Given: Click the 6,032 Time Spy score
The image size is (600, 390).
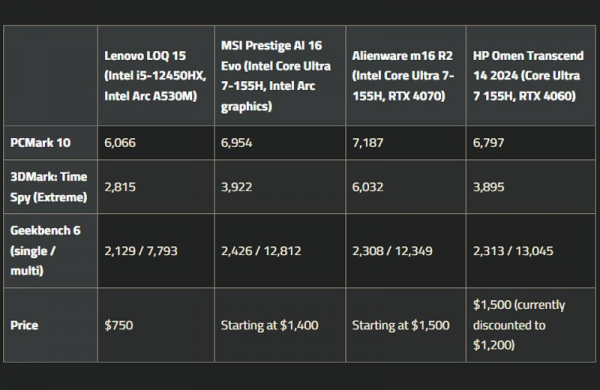Looking at the screenshot, I should [x=368, y=187].
